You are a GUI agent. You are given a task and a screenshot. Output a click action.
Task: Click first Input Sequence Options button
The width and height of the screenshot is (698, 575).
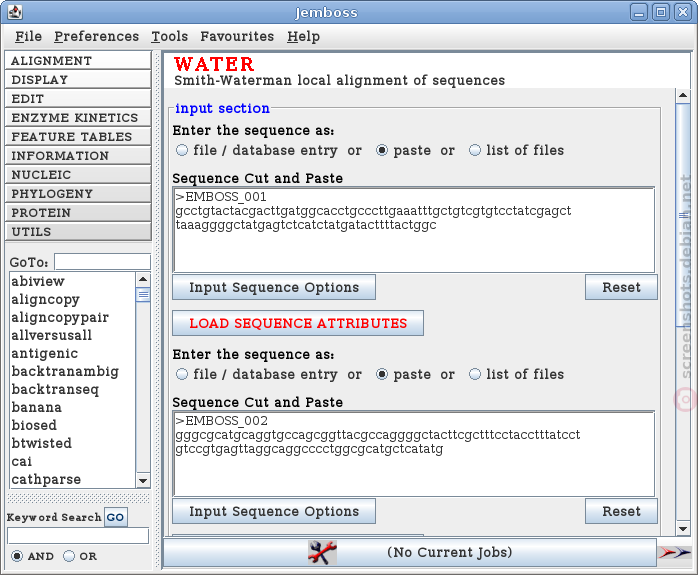(x=274, y=288)
